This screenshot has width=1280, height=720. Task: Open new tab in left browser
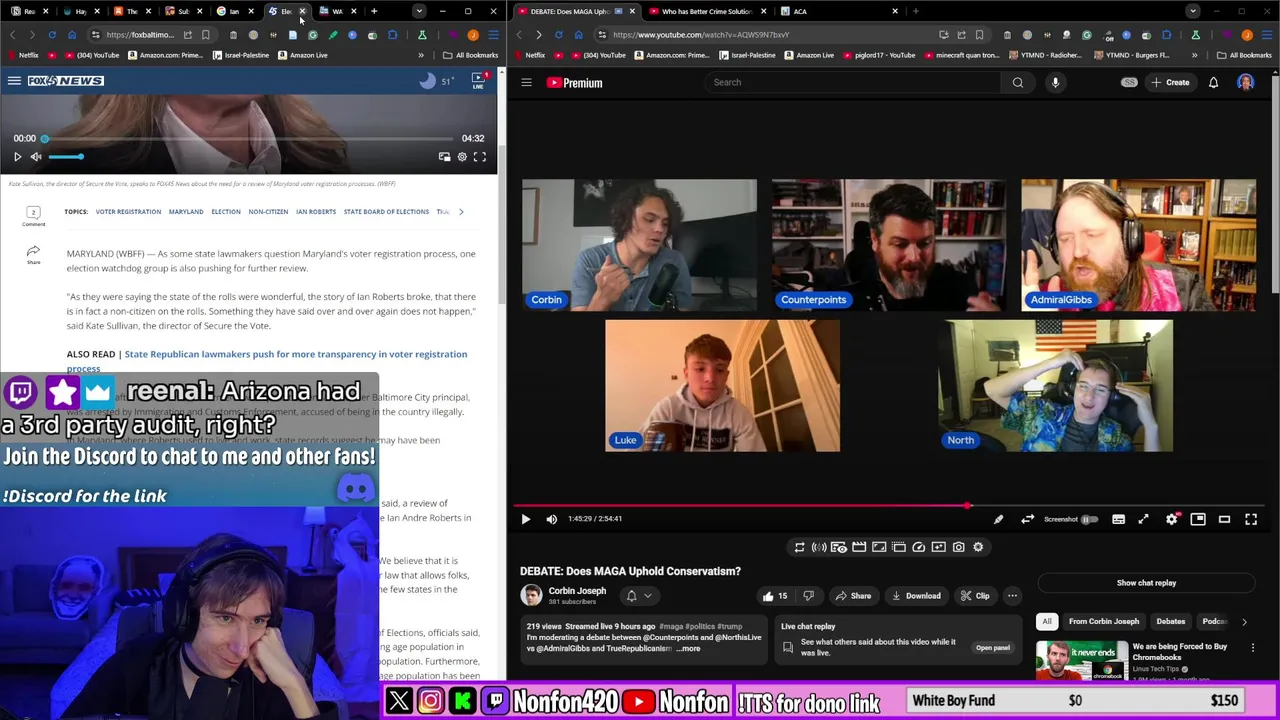[374, 11]
